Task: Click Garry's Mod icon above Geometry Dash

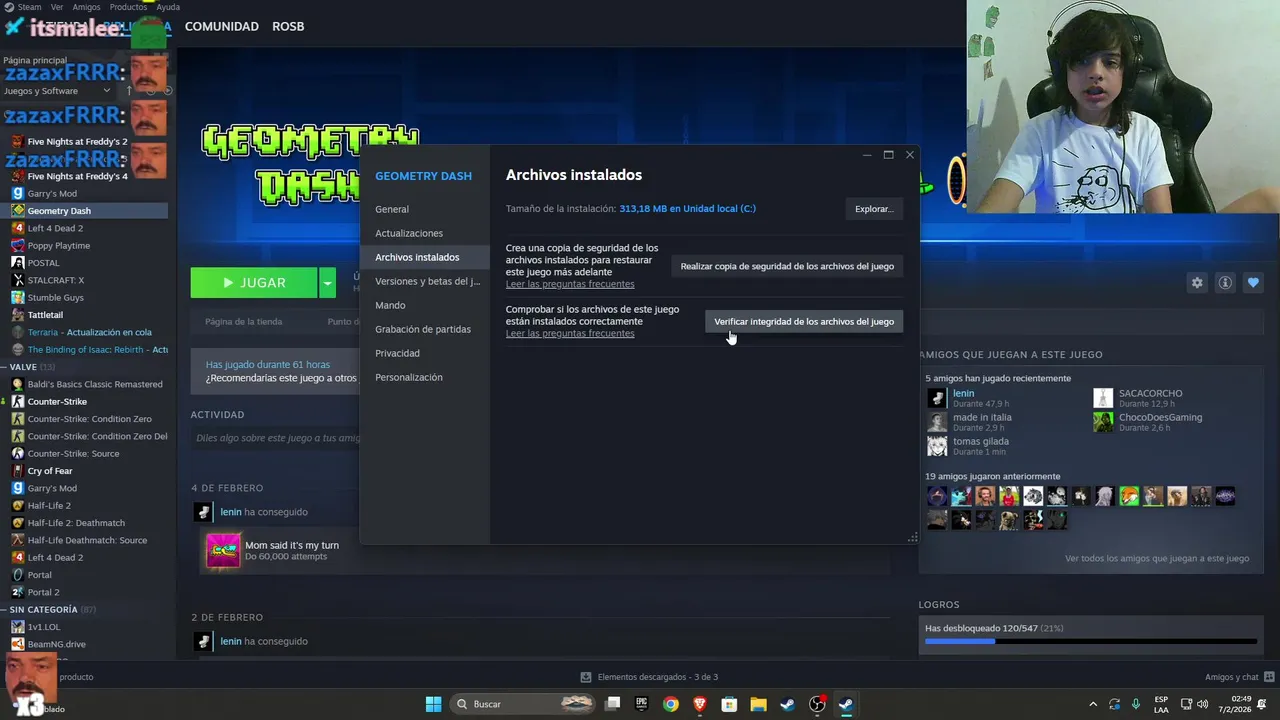Action: pos(18,193)
